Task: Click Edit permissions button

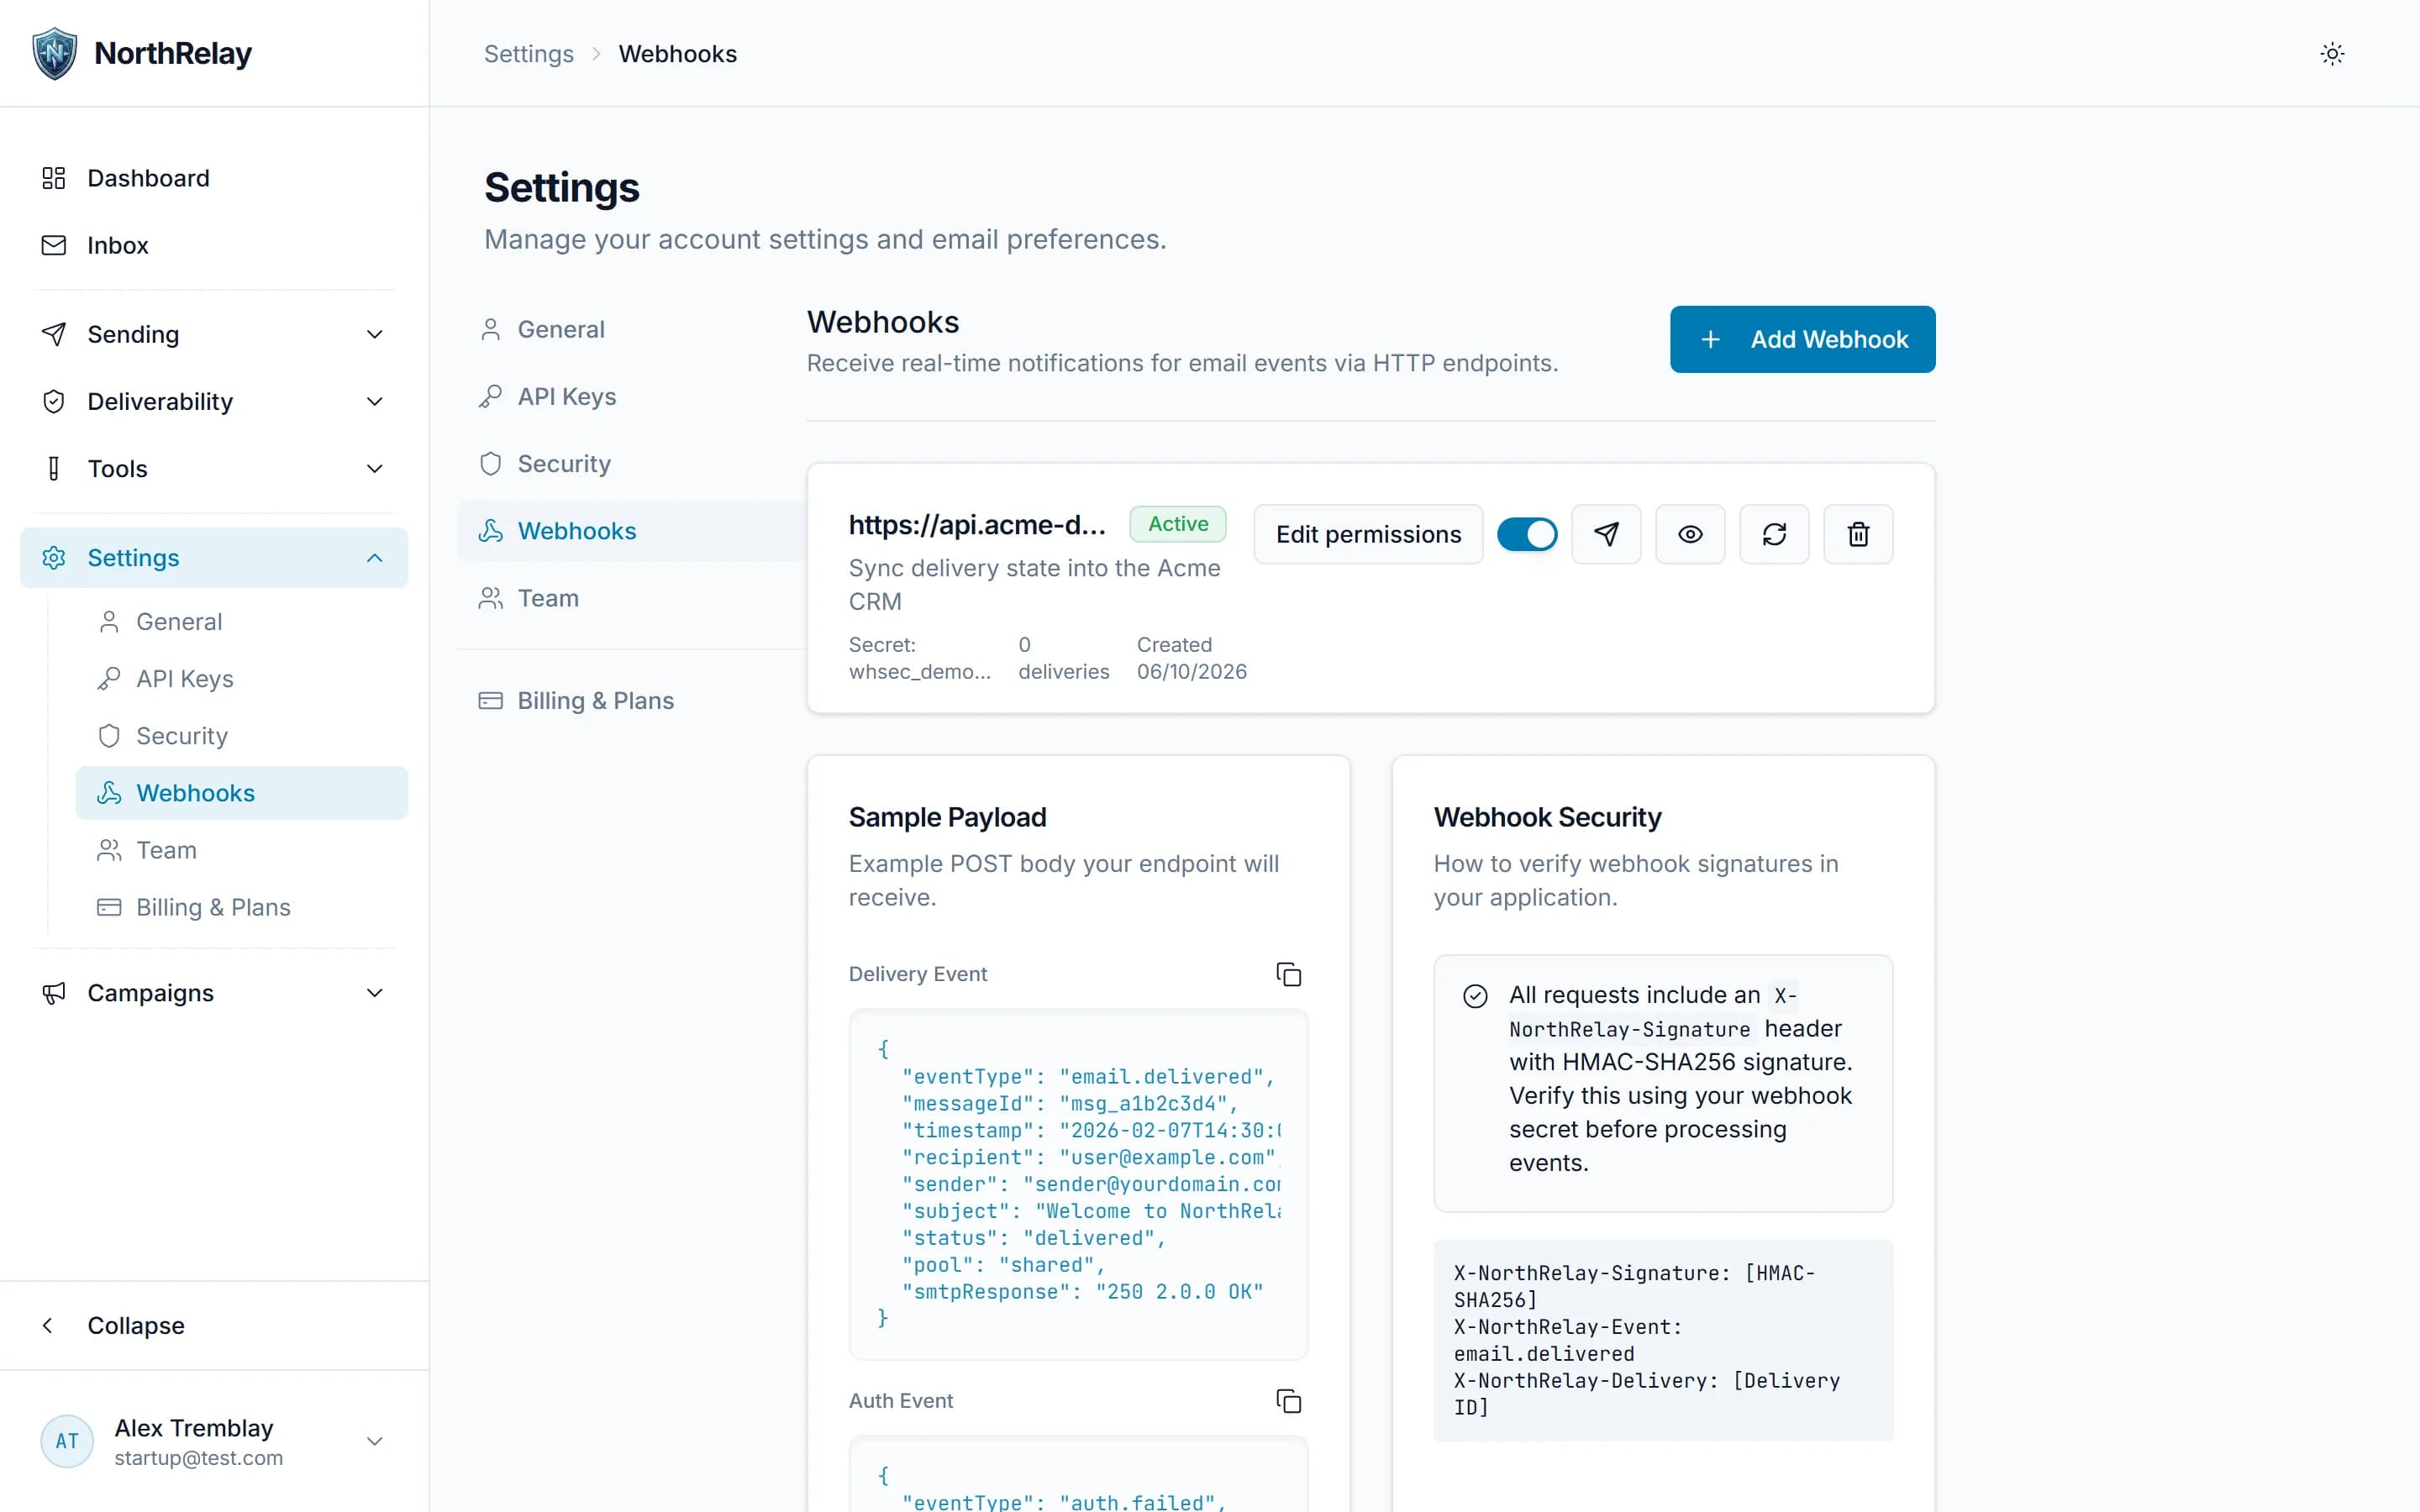Action: [x=1368, y=534]
